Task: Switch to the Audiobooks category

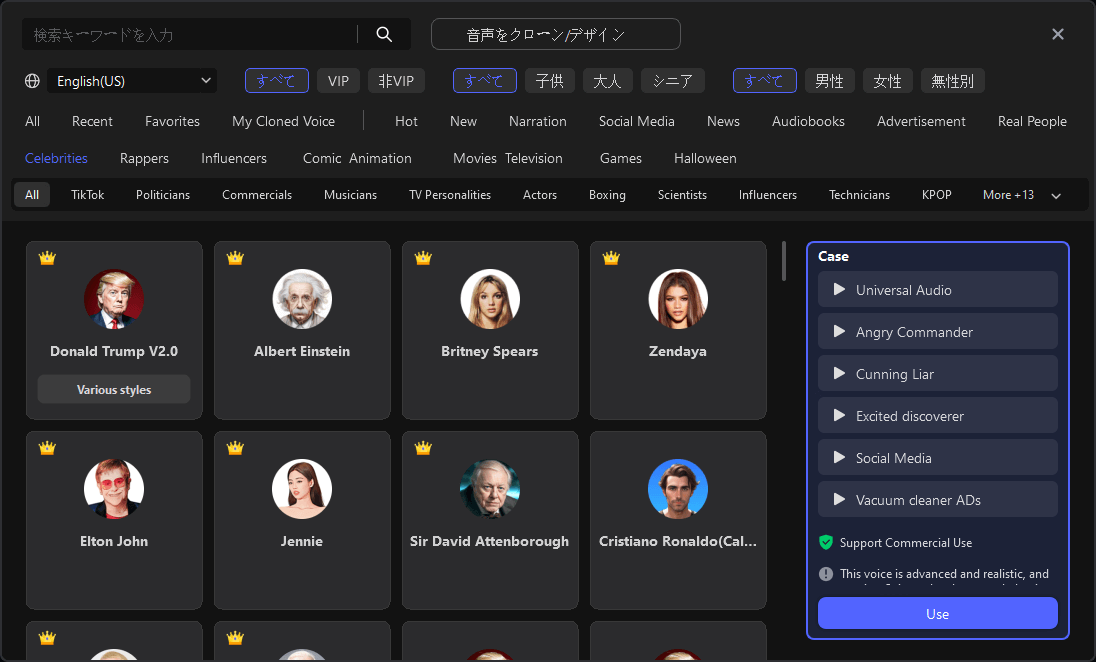Action: click(x=808, y=122)
